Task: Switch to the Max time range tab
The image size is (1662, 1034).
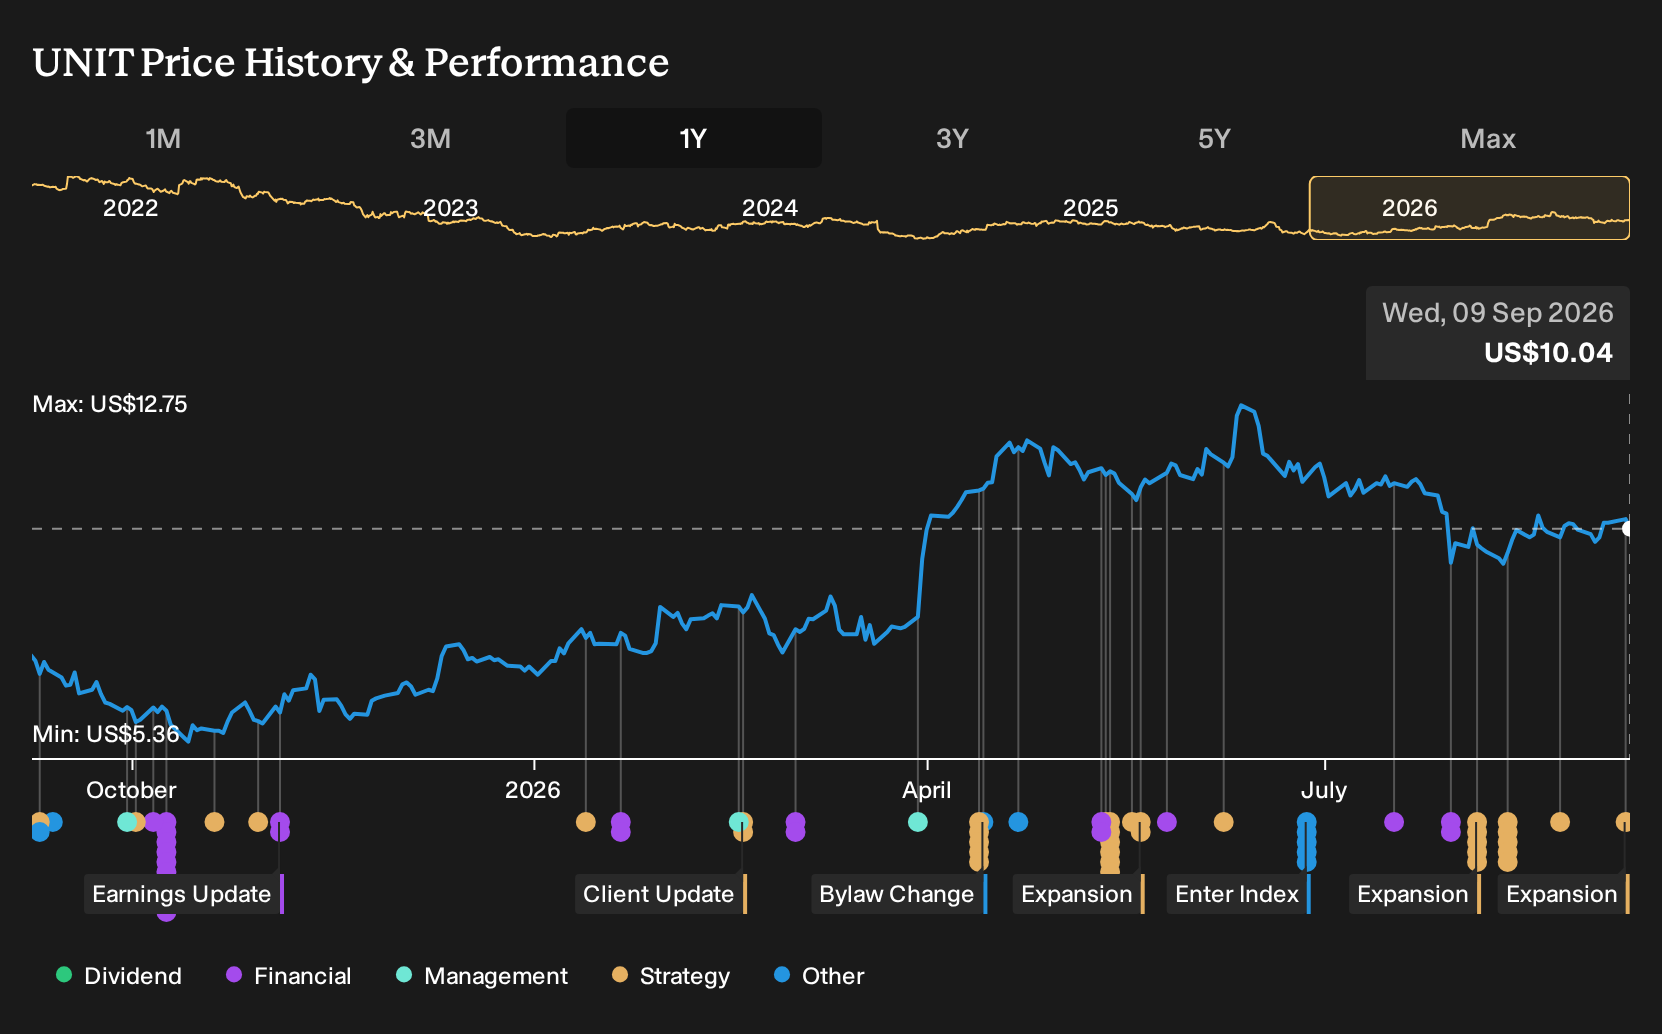Action: click(x=1488, y=138)
